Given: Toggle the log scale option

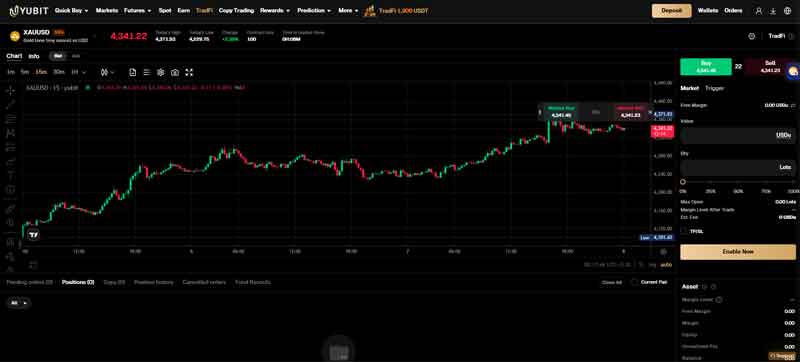Looking at the screenshot, I should click(653, 265).
